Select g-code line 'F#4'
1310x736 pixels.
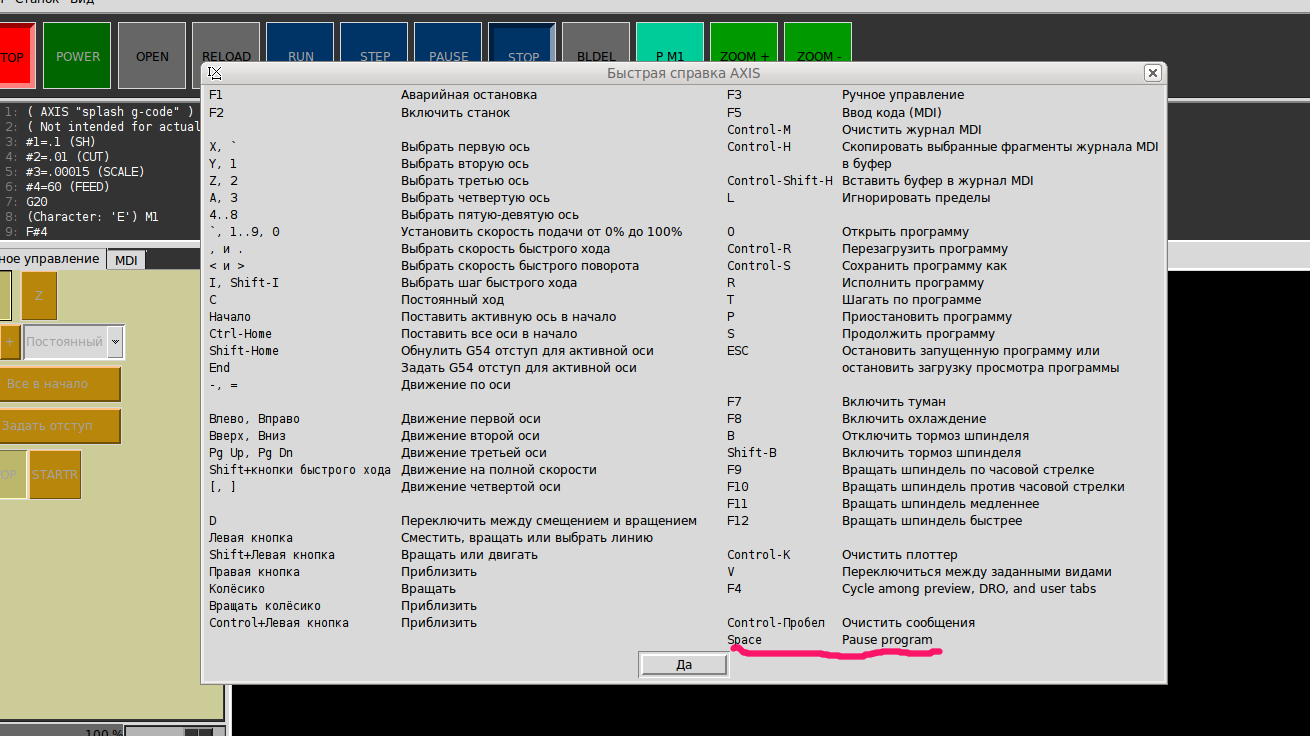click(38, 232)
